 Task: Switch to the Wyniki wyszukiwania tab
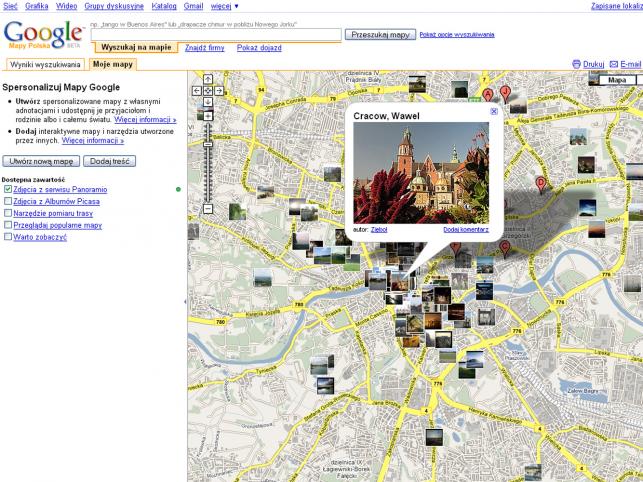tap(45, 64)
